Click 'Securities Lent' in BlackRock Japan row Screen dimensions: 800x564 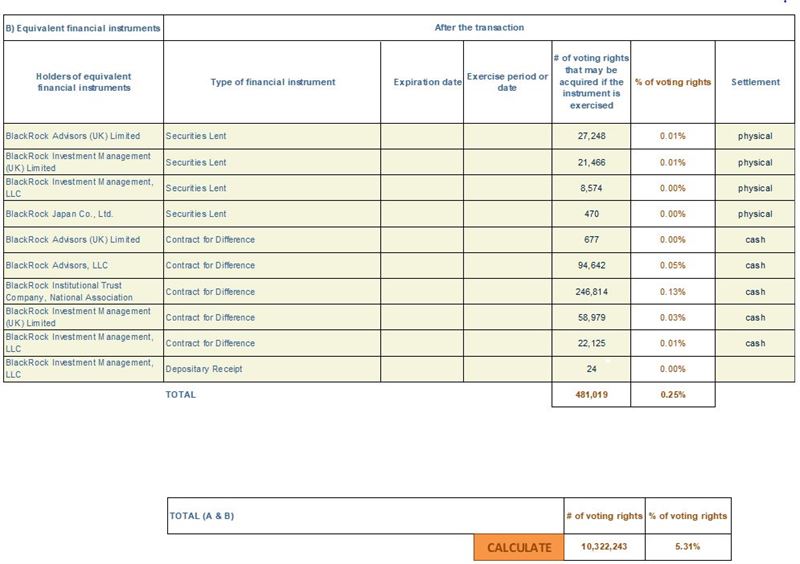272,214
